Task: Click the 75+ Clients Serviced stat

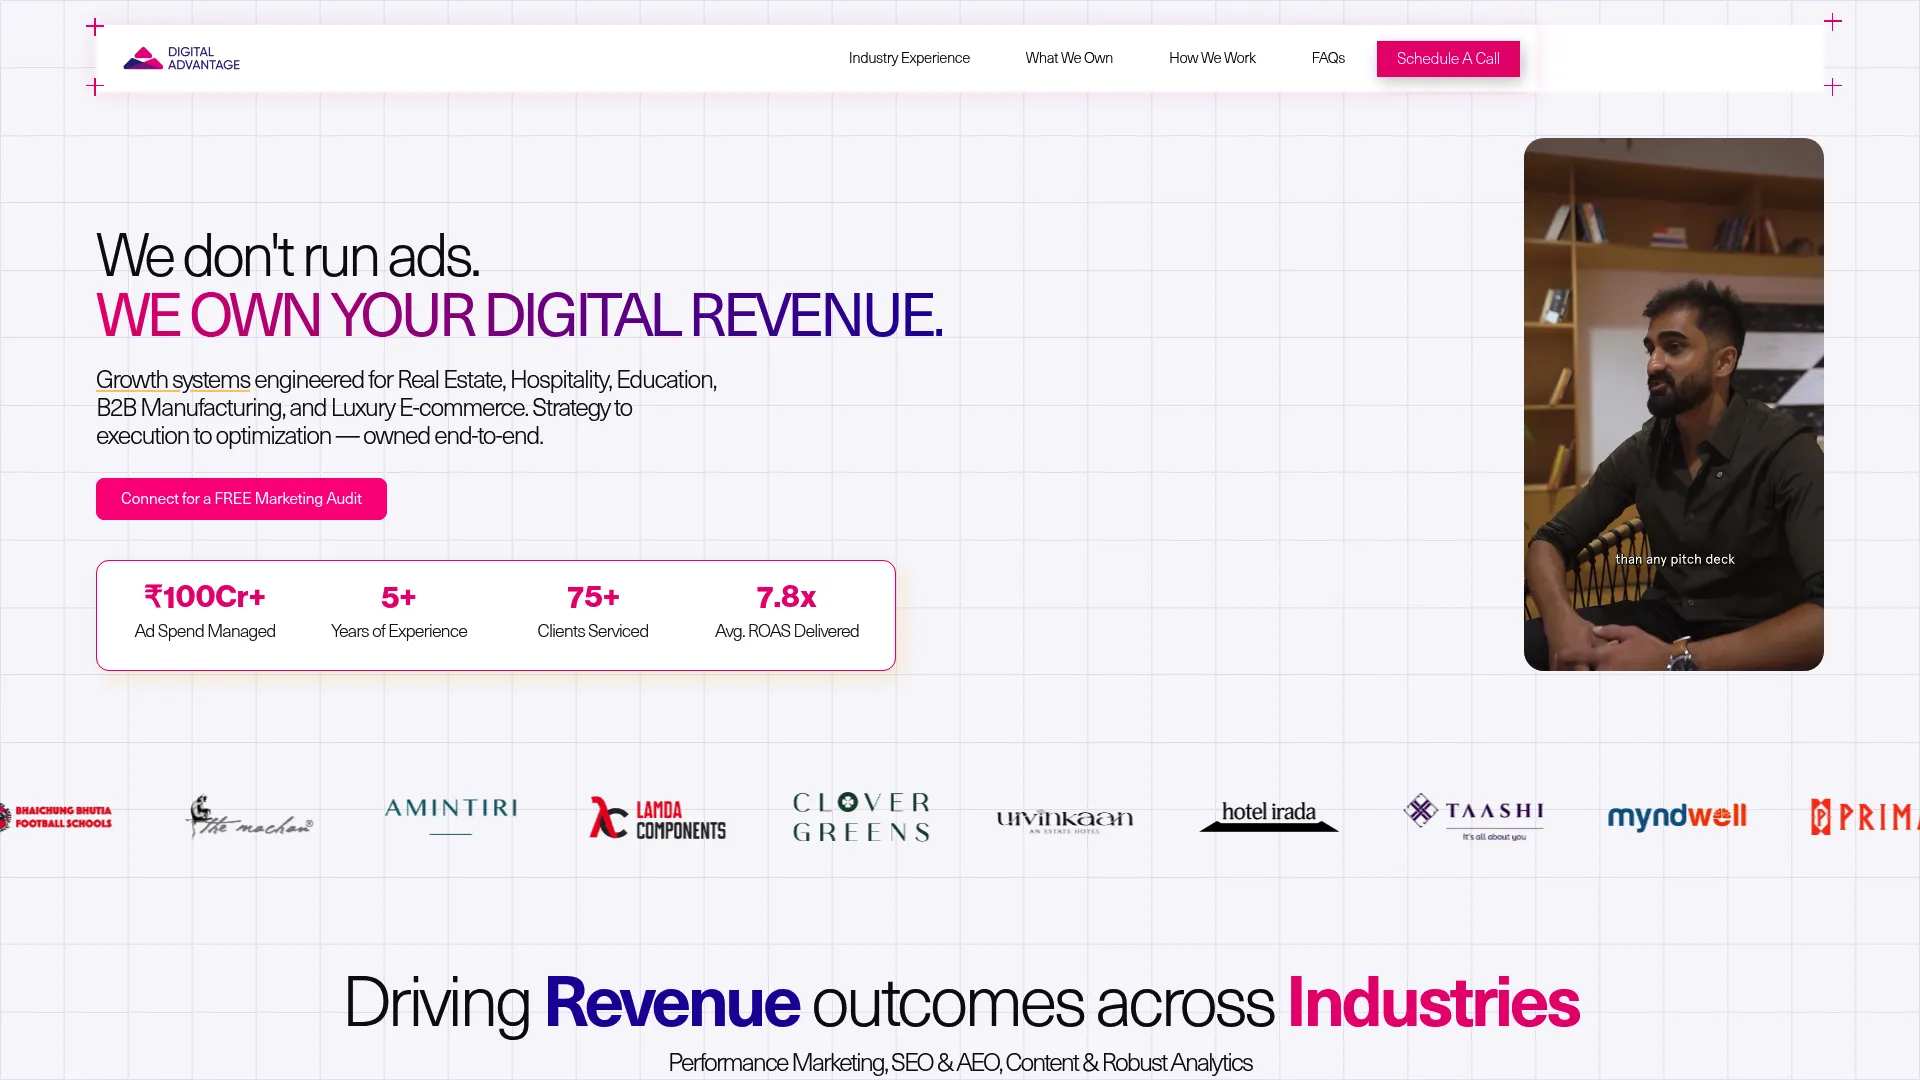Action: [x=593, y=612]
